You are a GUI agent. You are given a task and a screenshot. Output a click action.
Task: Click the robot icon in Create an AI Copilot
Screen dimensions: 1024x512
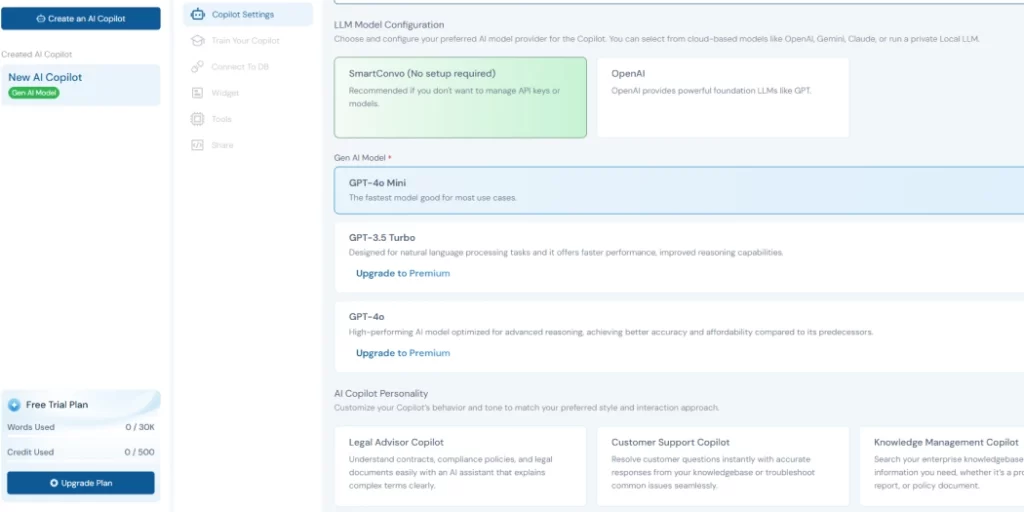40,19
